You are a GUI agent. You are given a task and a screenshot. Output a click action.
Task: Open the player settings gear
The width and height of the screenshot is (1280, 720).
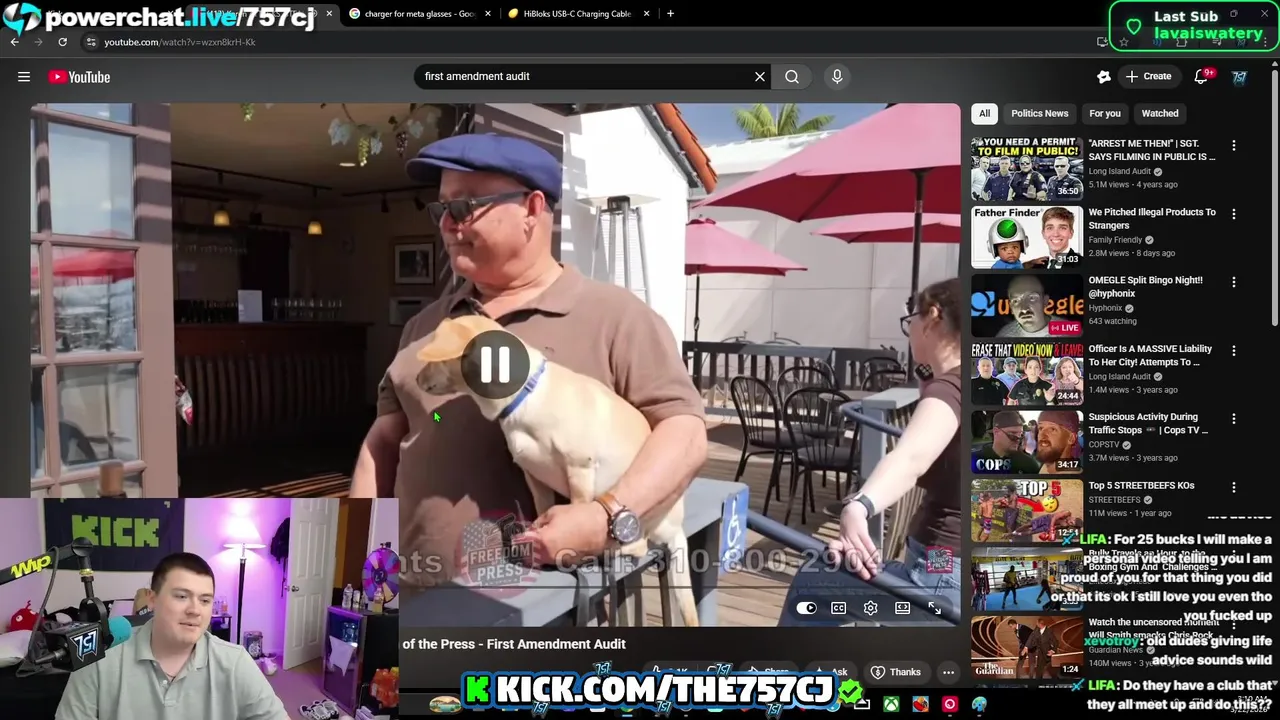coord(871,608)
